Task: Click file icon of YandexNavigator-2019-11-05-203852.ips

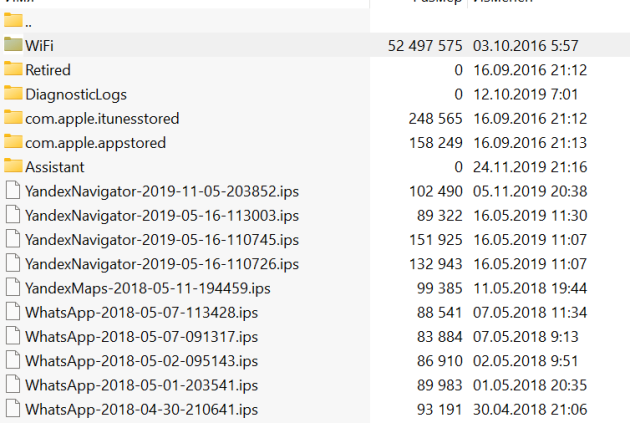Action: [13, 191]
